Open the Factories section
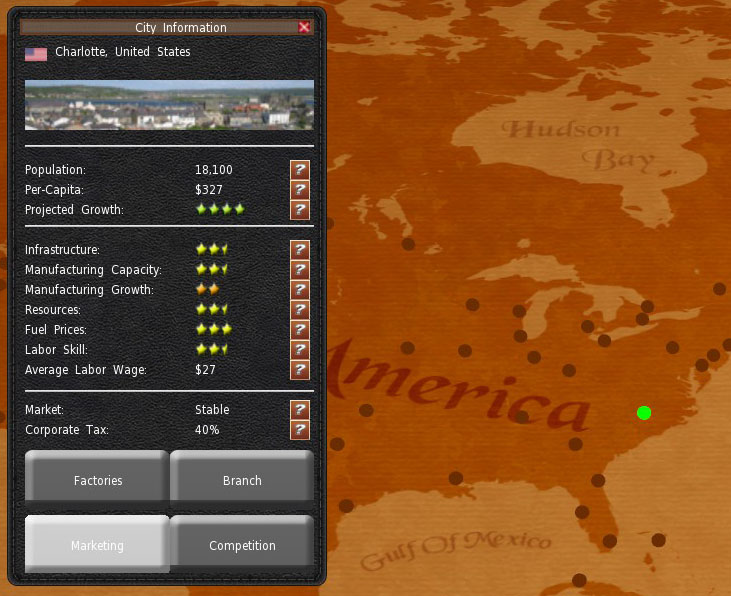 pos(97,480)
